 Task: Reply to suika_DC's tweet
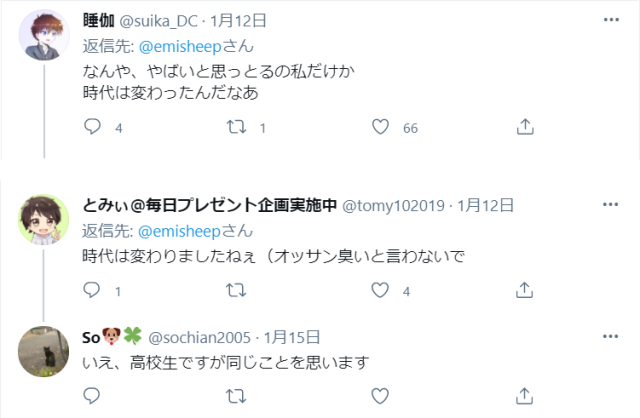click(93, 127)
